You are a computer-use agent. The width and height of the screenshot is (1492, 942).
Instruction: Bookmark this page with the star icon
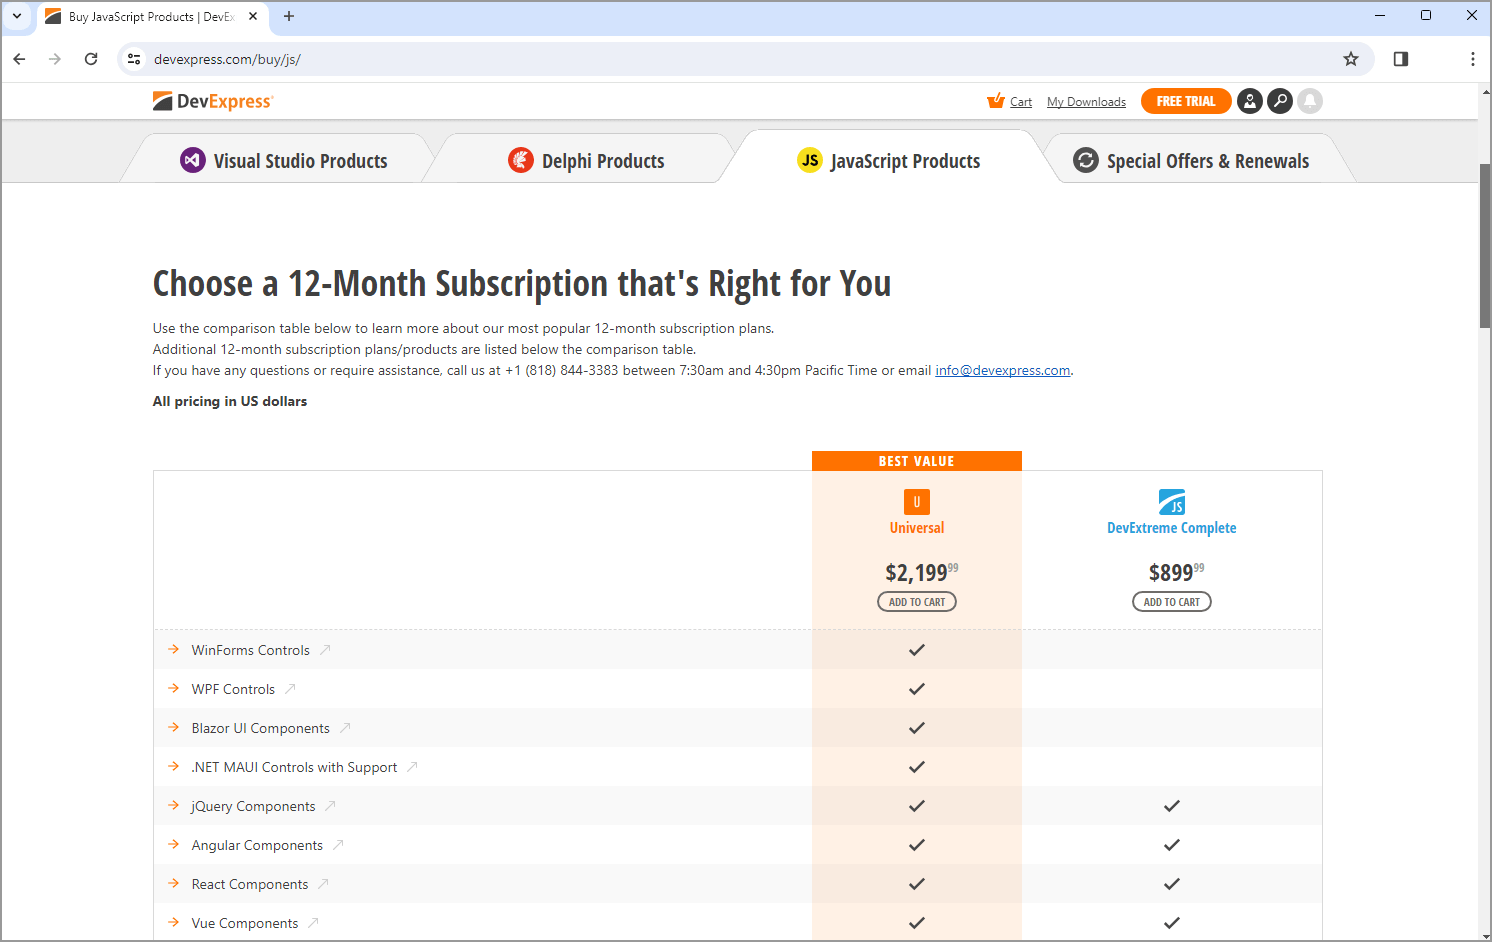(x=1350, y=59)
